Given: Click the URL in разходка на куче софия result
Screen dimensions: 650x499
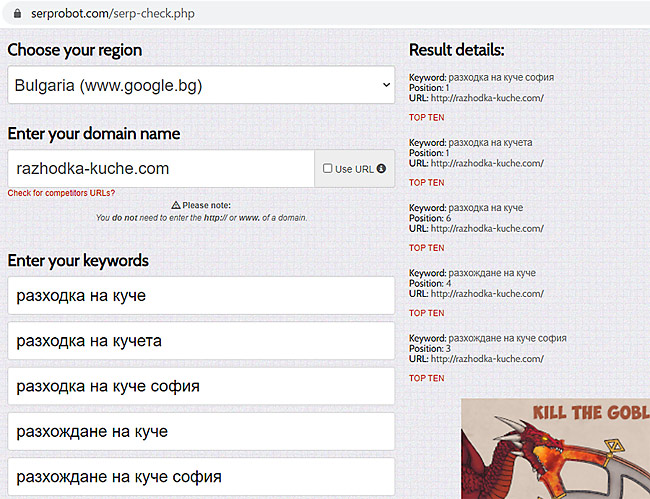Looking at the screenshot, I should click(x=487, y=98).
